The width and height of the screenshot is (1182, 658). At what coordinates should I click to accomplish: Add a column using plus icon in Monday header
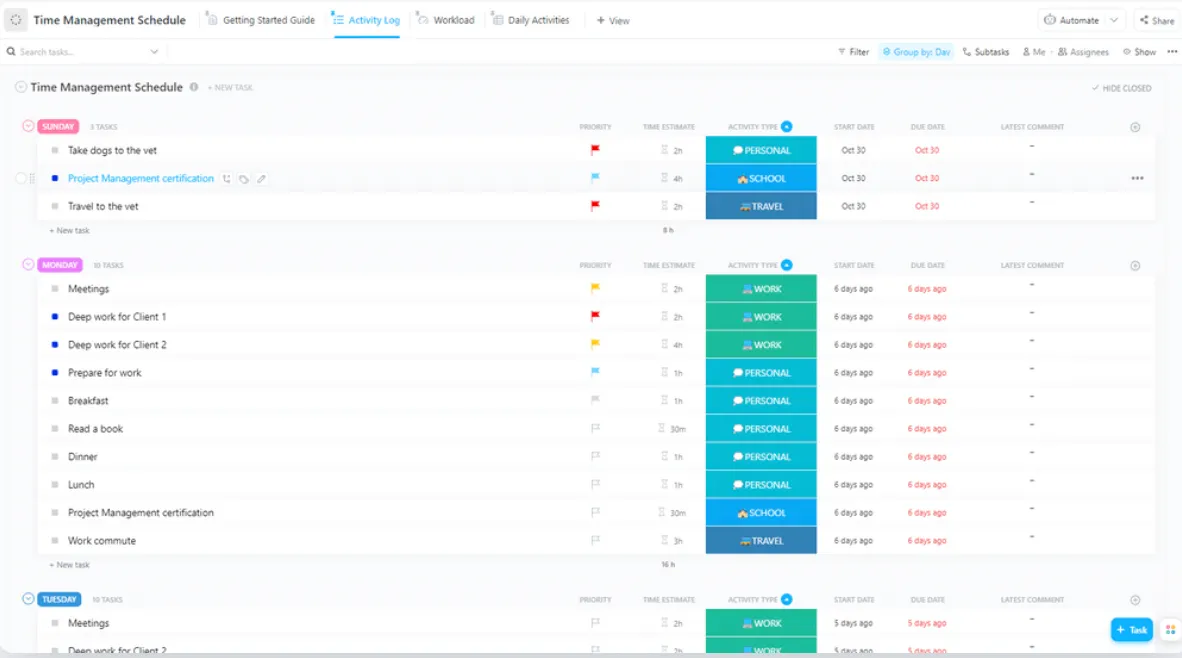pos(1135,265)
